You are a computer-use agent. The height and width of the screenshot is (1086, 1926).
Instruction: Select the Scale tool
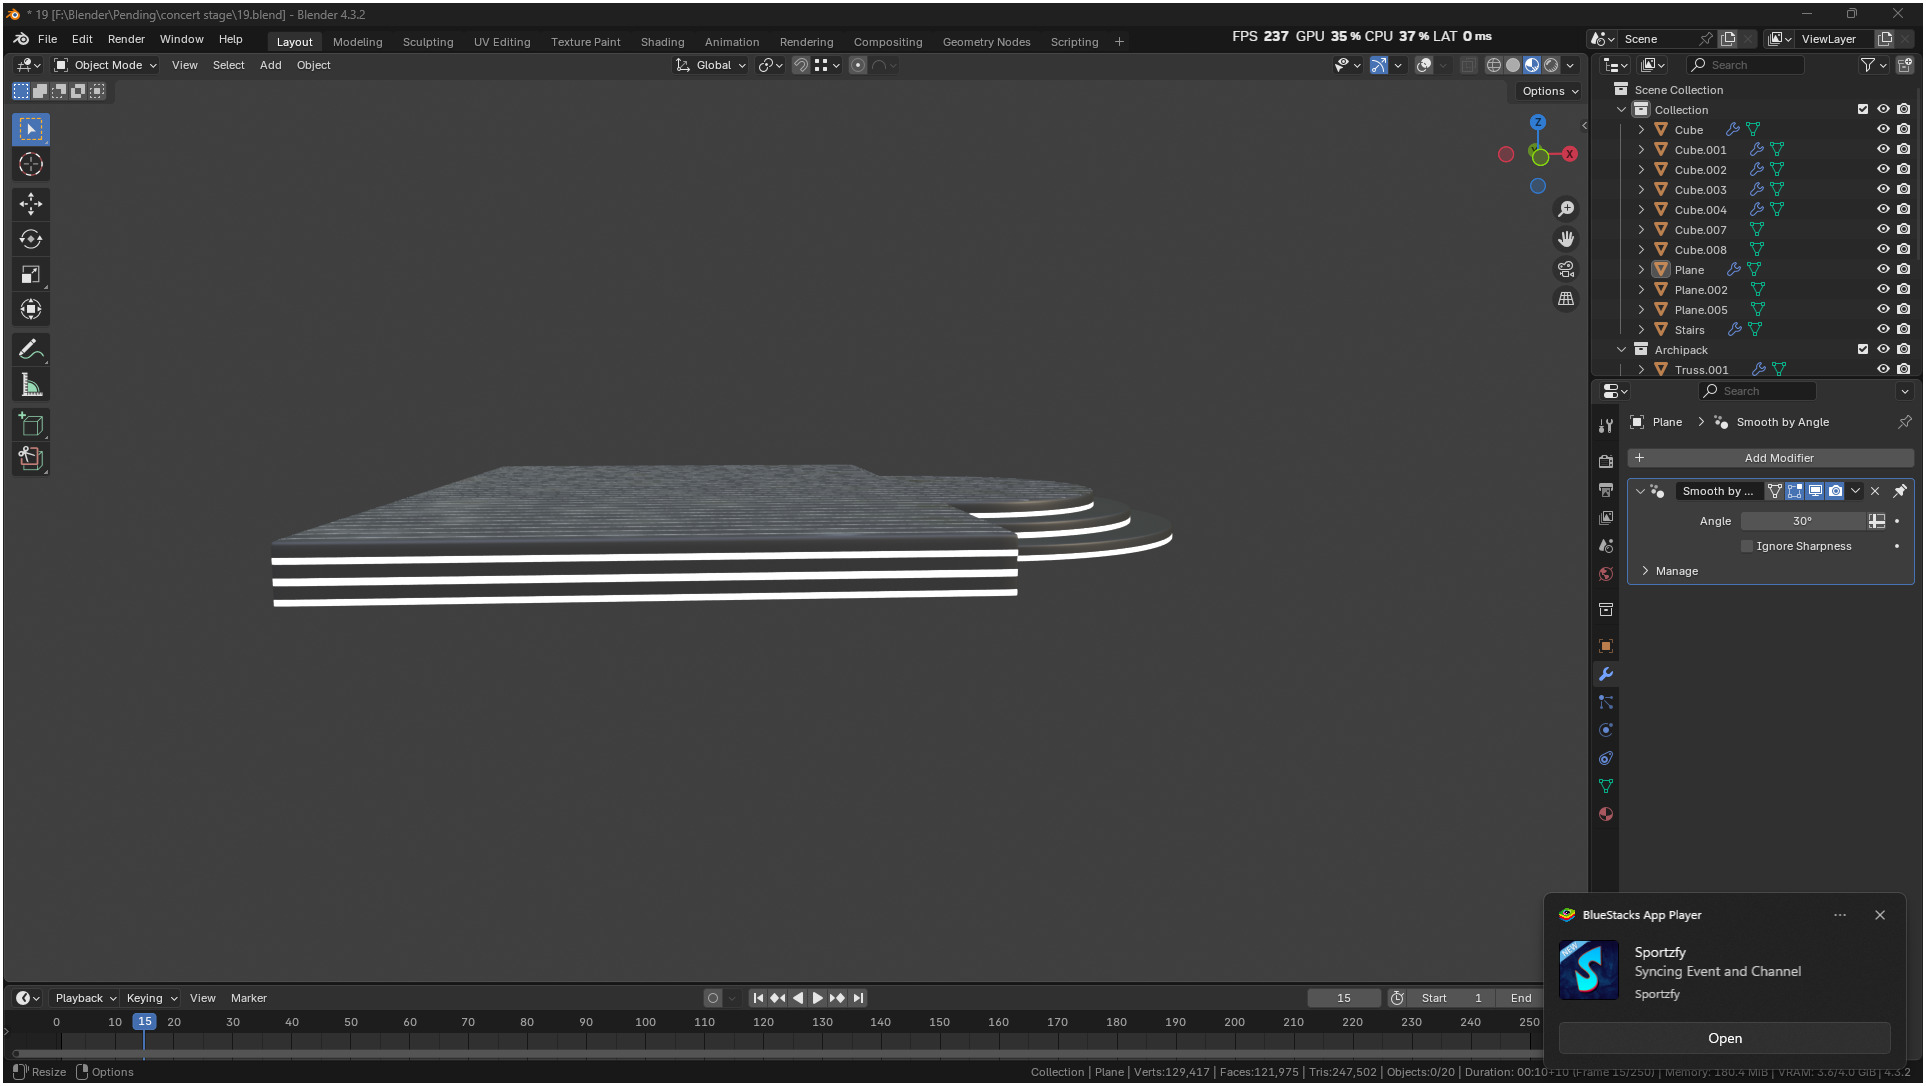click(x=31, y=274)
